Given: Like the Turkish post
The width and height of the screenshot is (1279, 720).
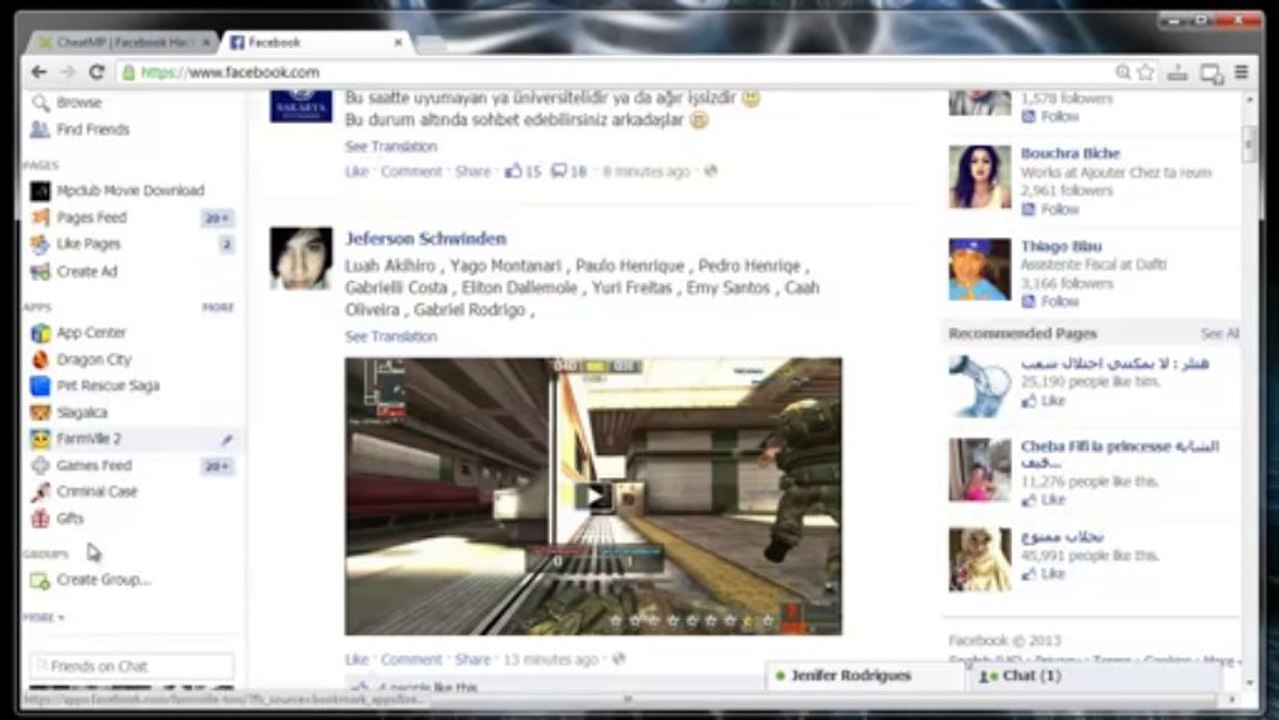Looking at the screenshot, I should pos(357,171).
